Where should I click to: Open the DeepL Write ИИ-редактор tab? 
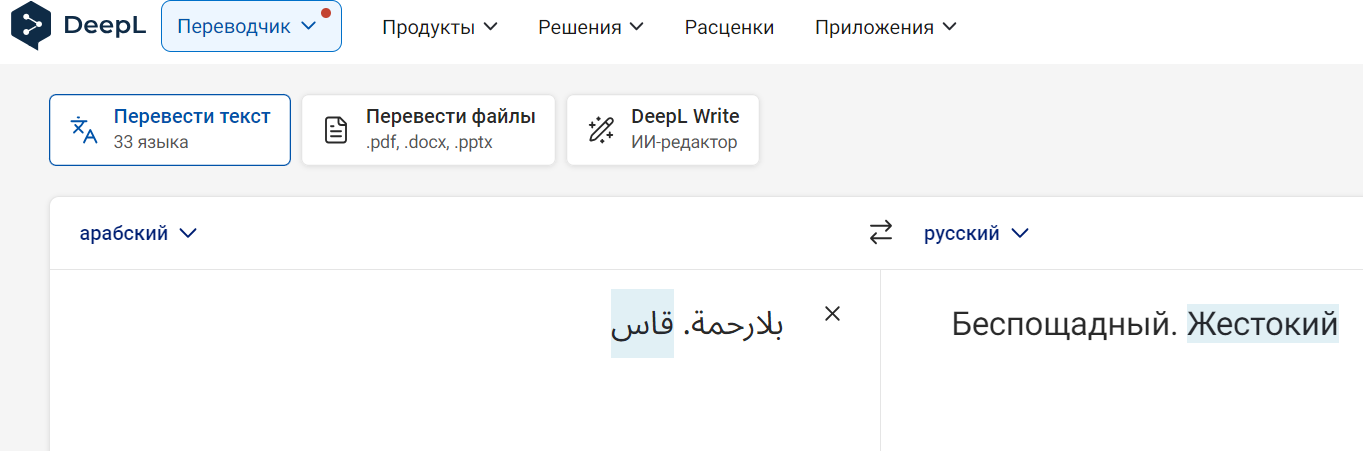tap(663, 130)
